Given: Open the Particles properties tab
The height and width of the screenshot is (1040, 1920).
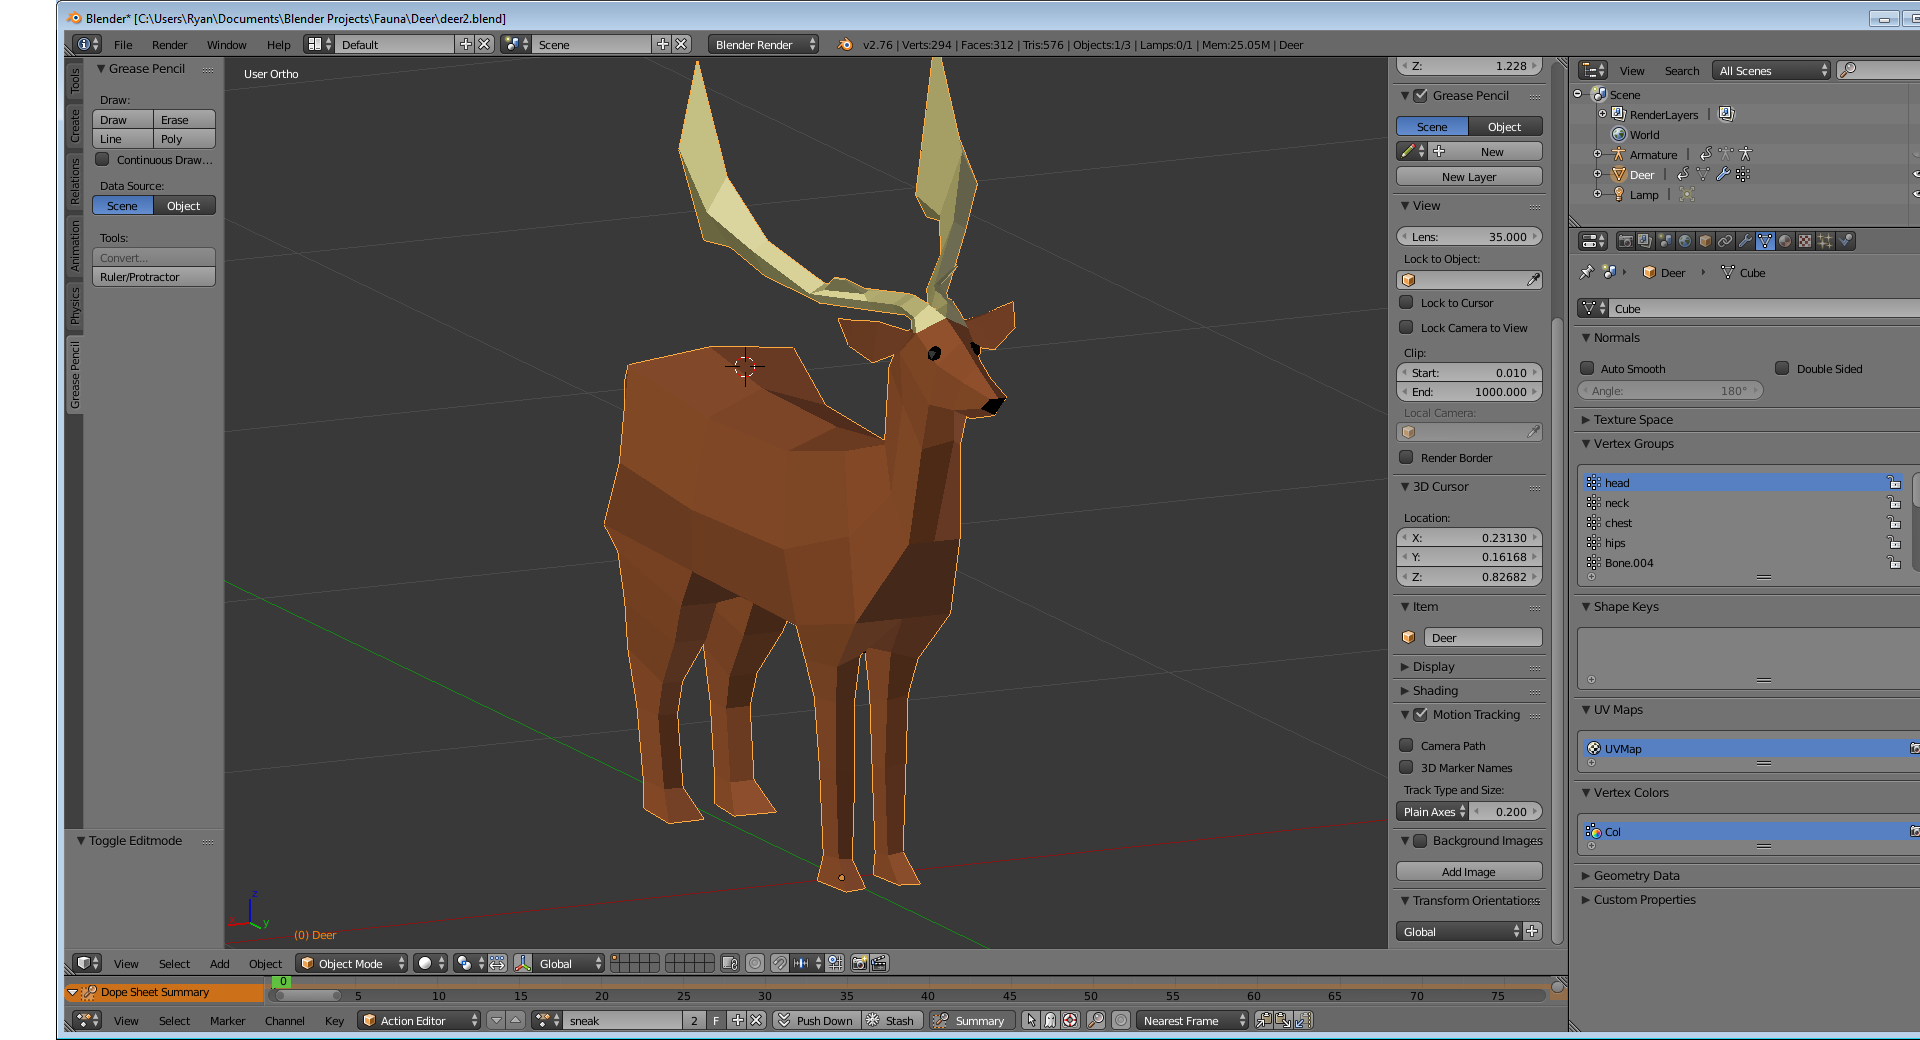Looking at the screenshot, I should pyautogui.click(x=1825, y=241).
